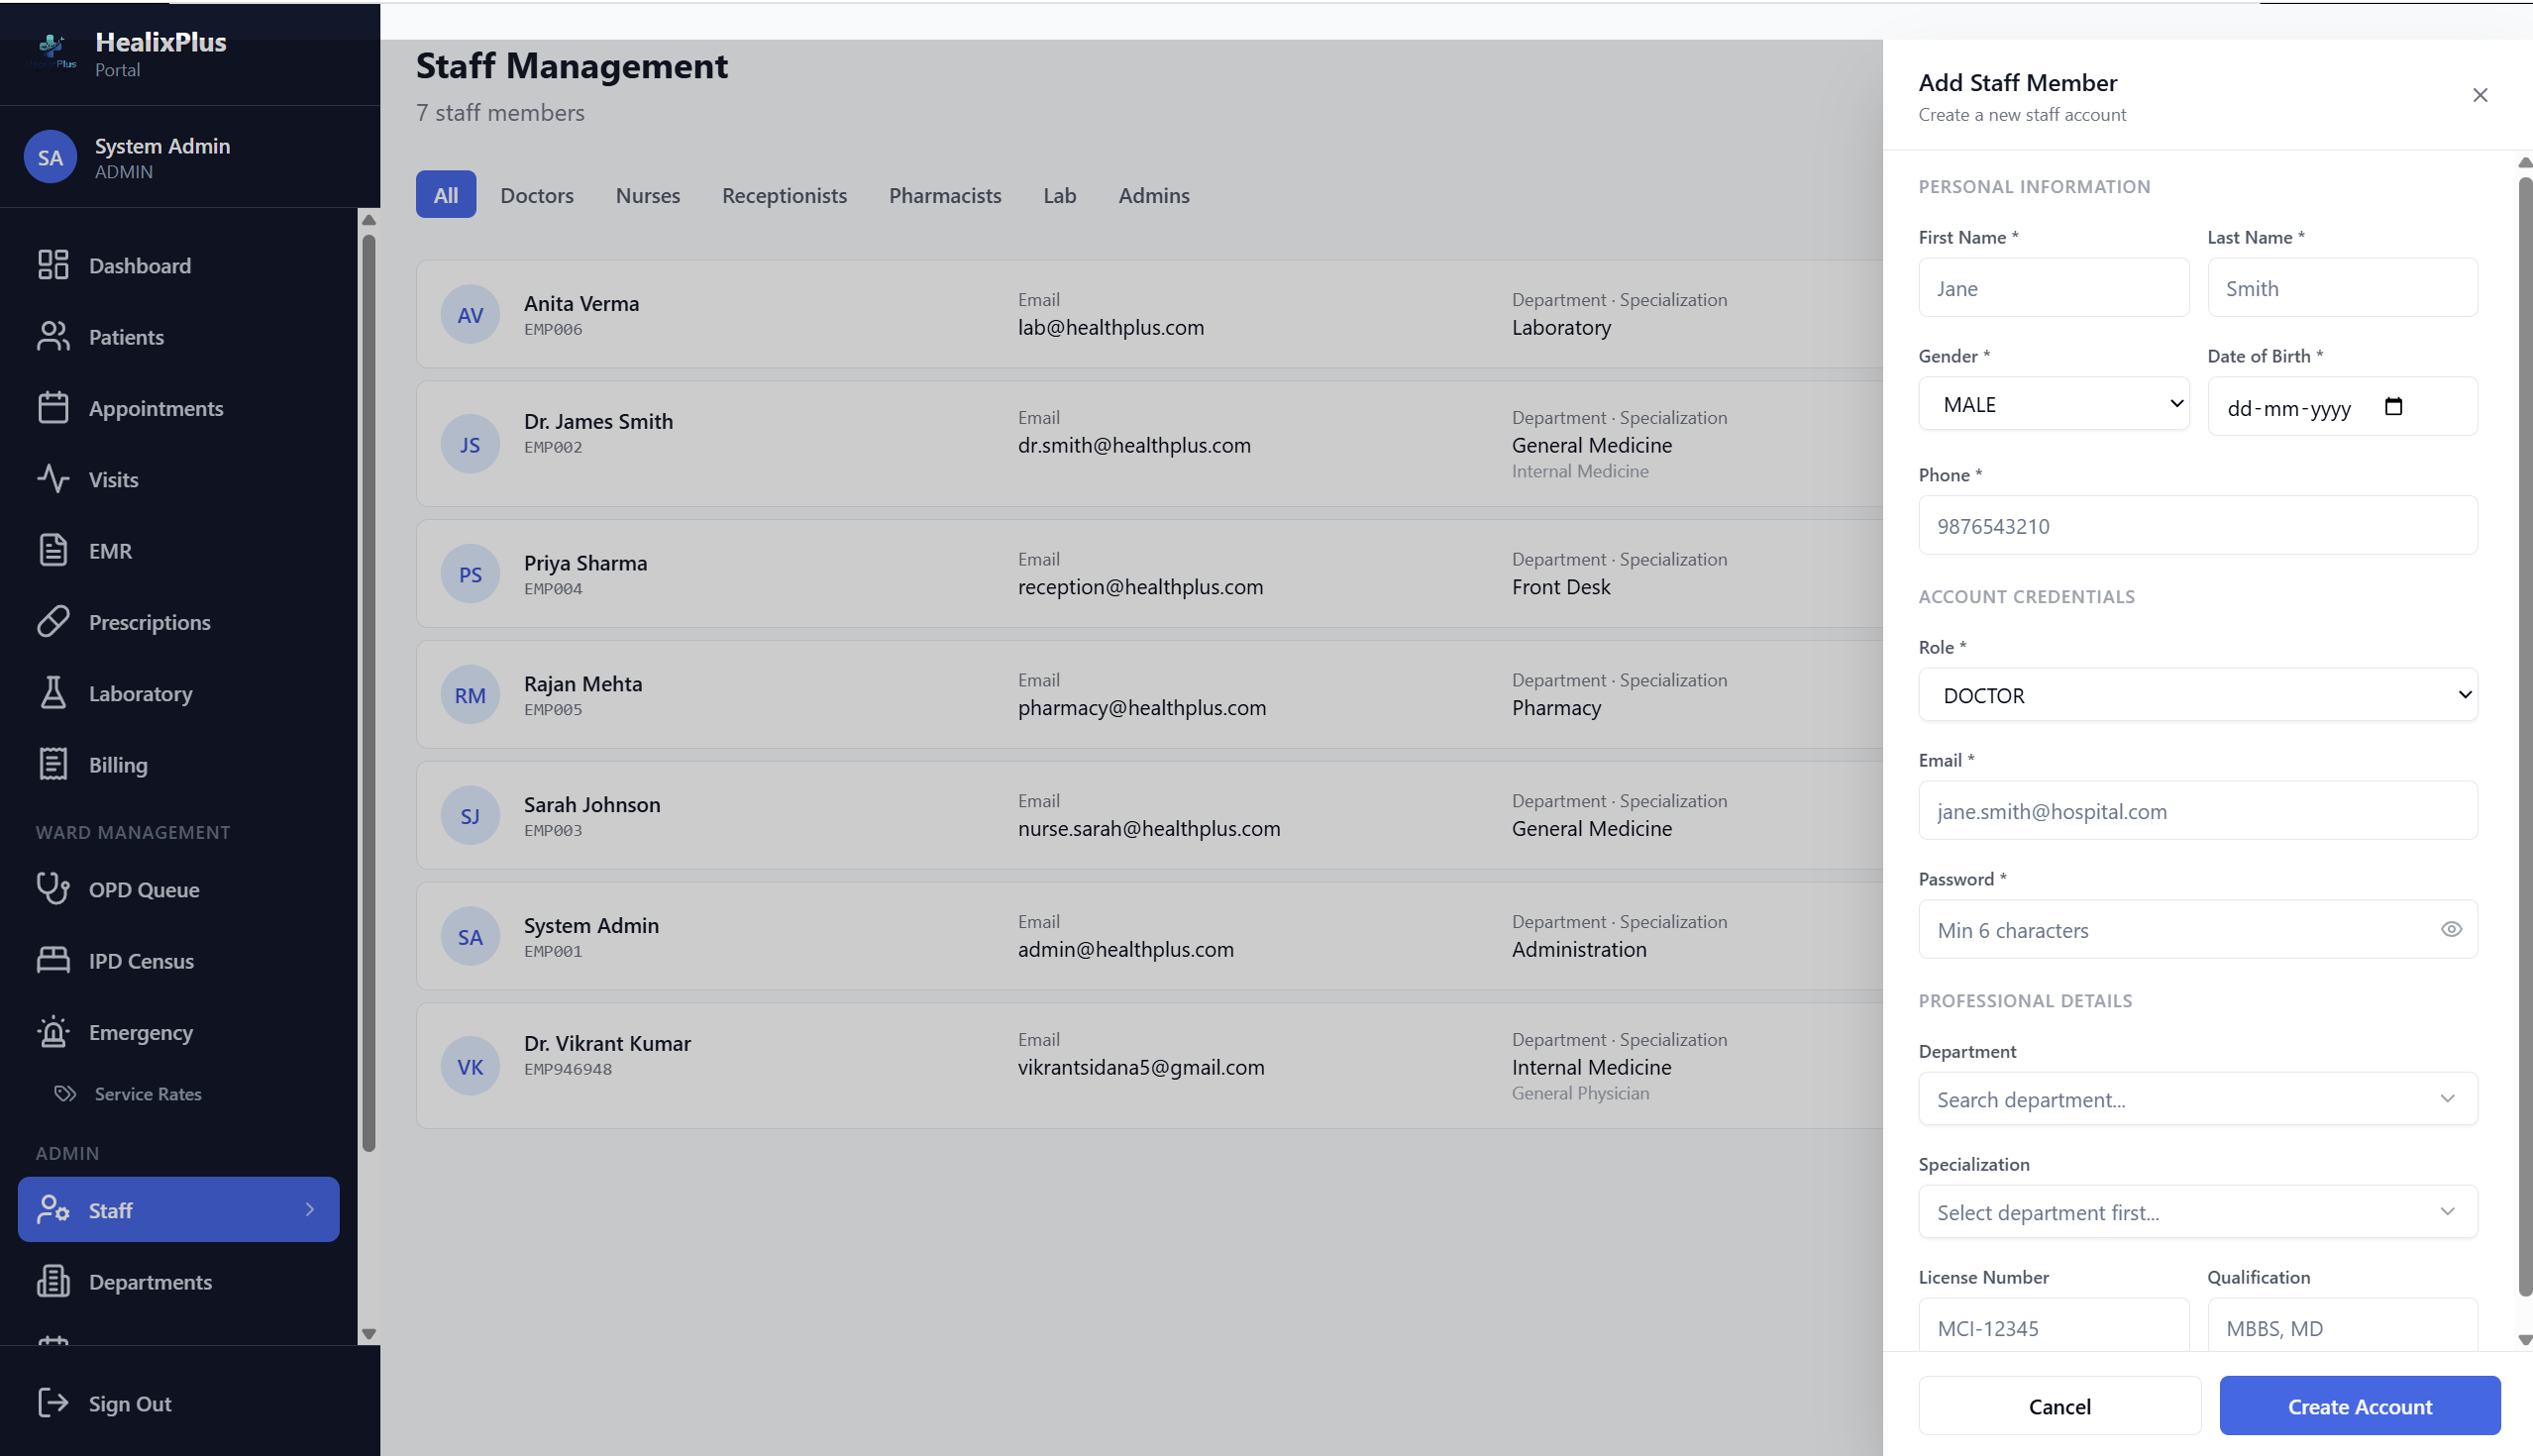Screen dimensions: 2533x1456
Task: Open Patients via its people icon
Action: 53,337
